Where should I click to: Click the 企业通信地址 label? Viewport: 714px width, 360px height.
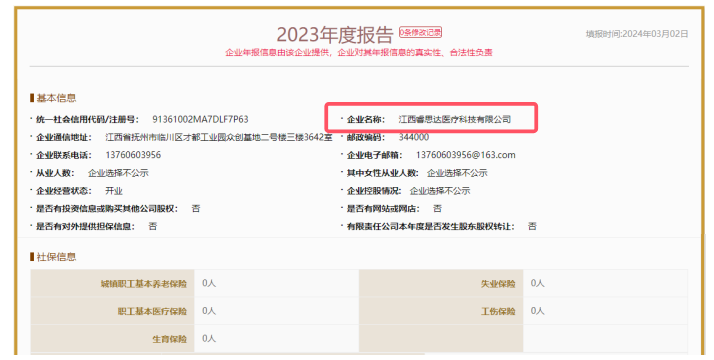64,137
